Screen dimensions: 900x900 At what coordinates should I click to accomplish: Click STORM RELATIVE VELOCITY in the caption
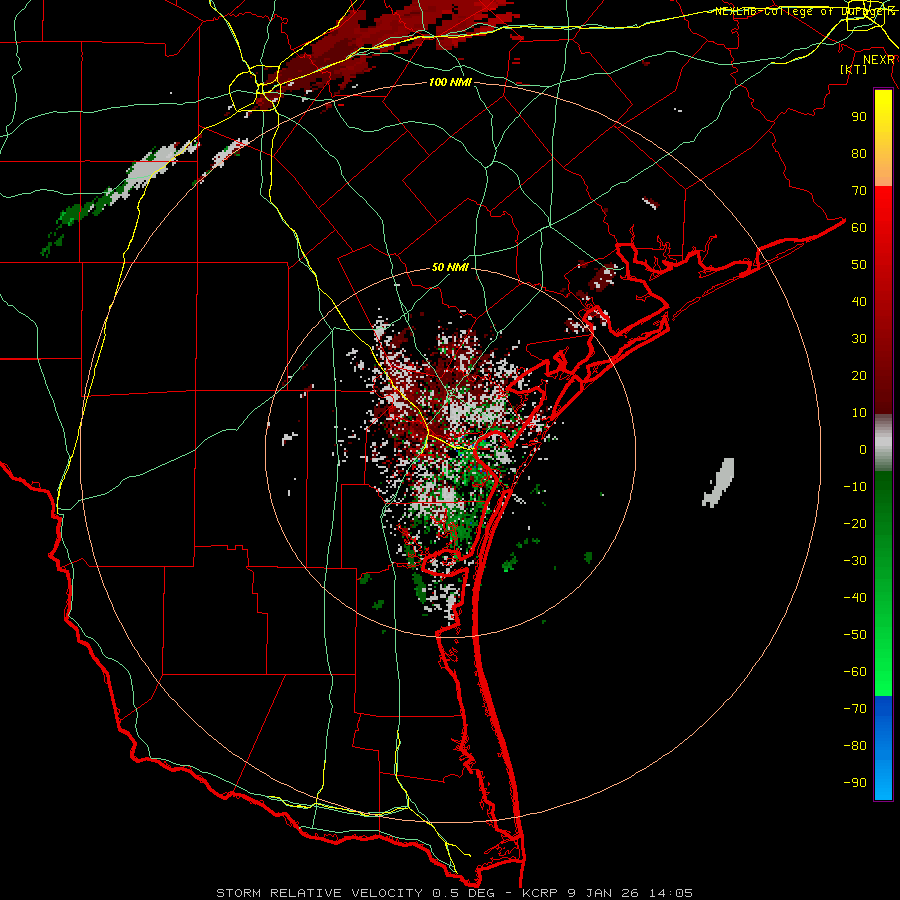pos(319,893)
